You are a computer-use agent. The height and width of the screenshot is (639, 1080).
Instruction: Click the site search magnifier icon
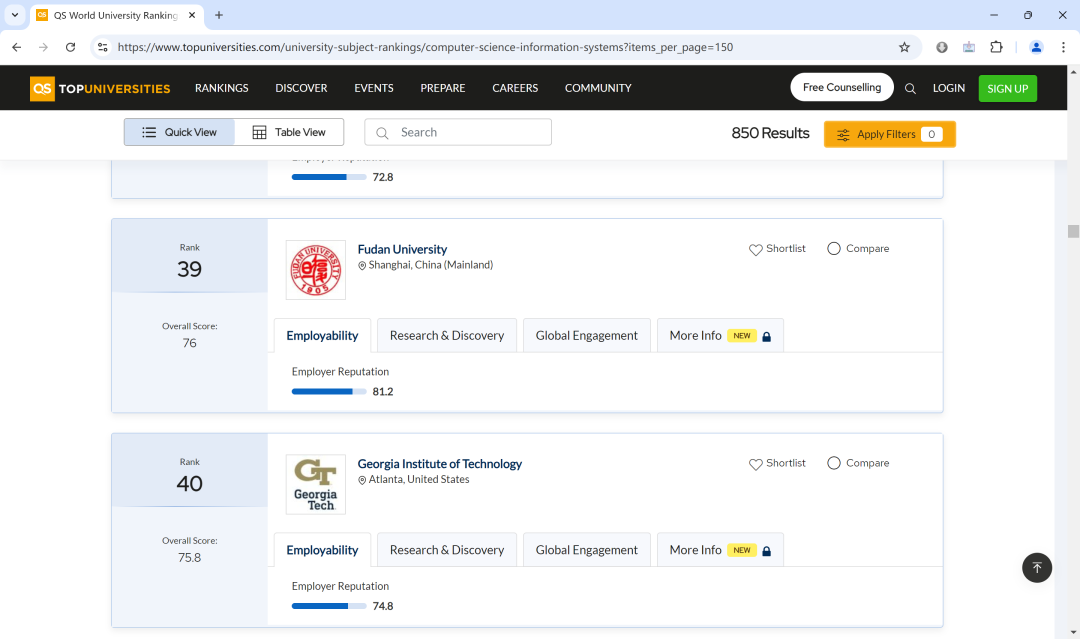click(x=910, y=88)
